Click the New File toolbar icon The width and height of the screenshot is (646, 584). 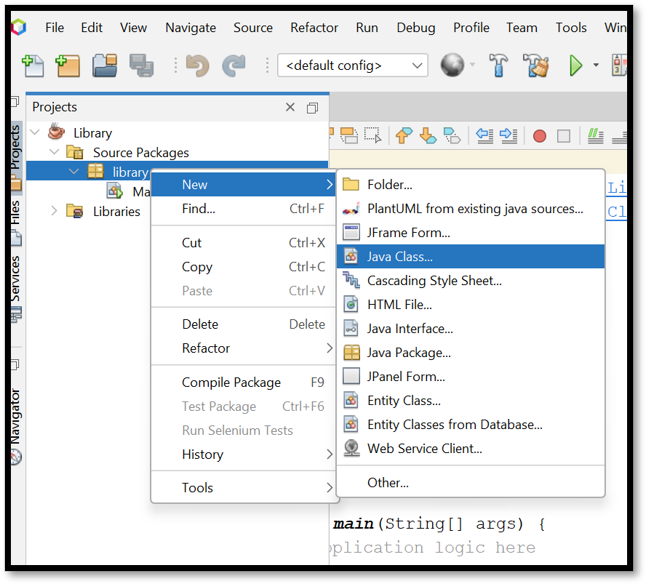coord(33,65)
